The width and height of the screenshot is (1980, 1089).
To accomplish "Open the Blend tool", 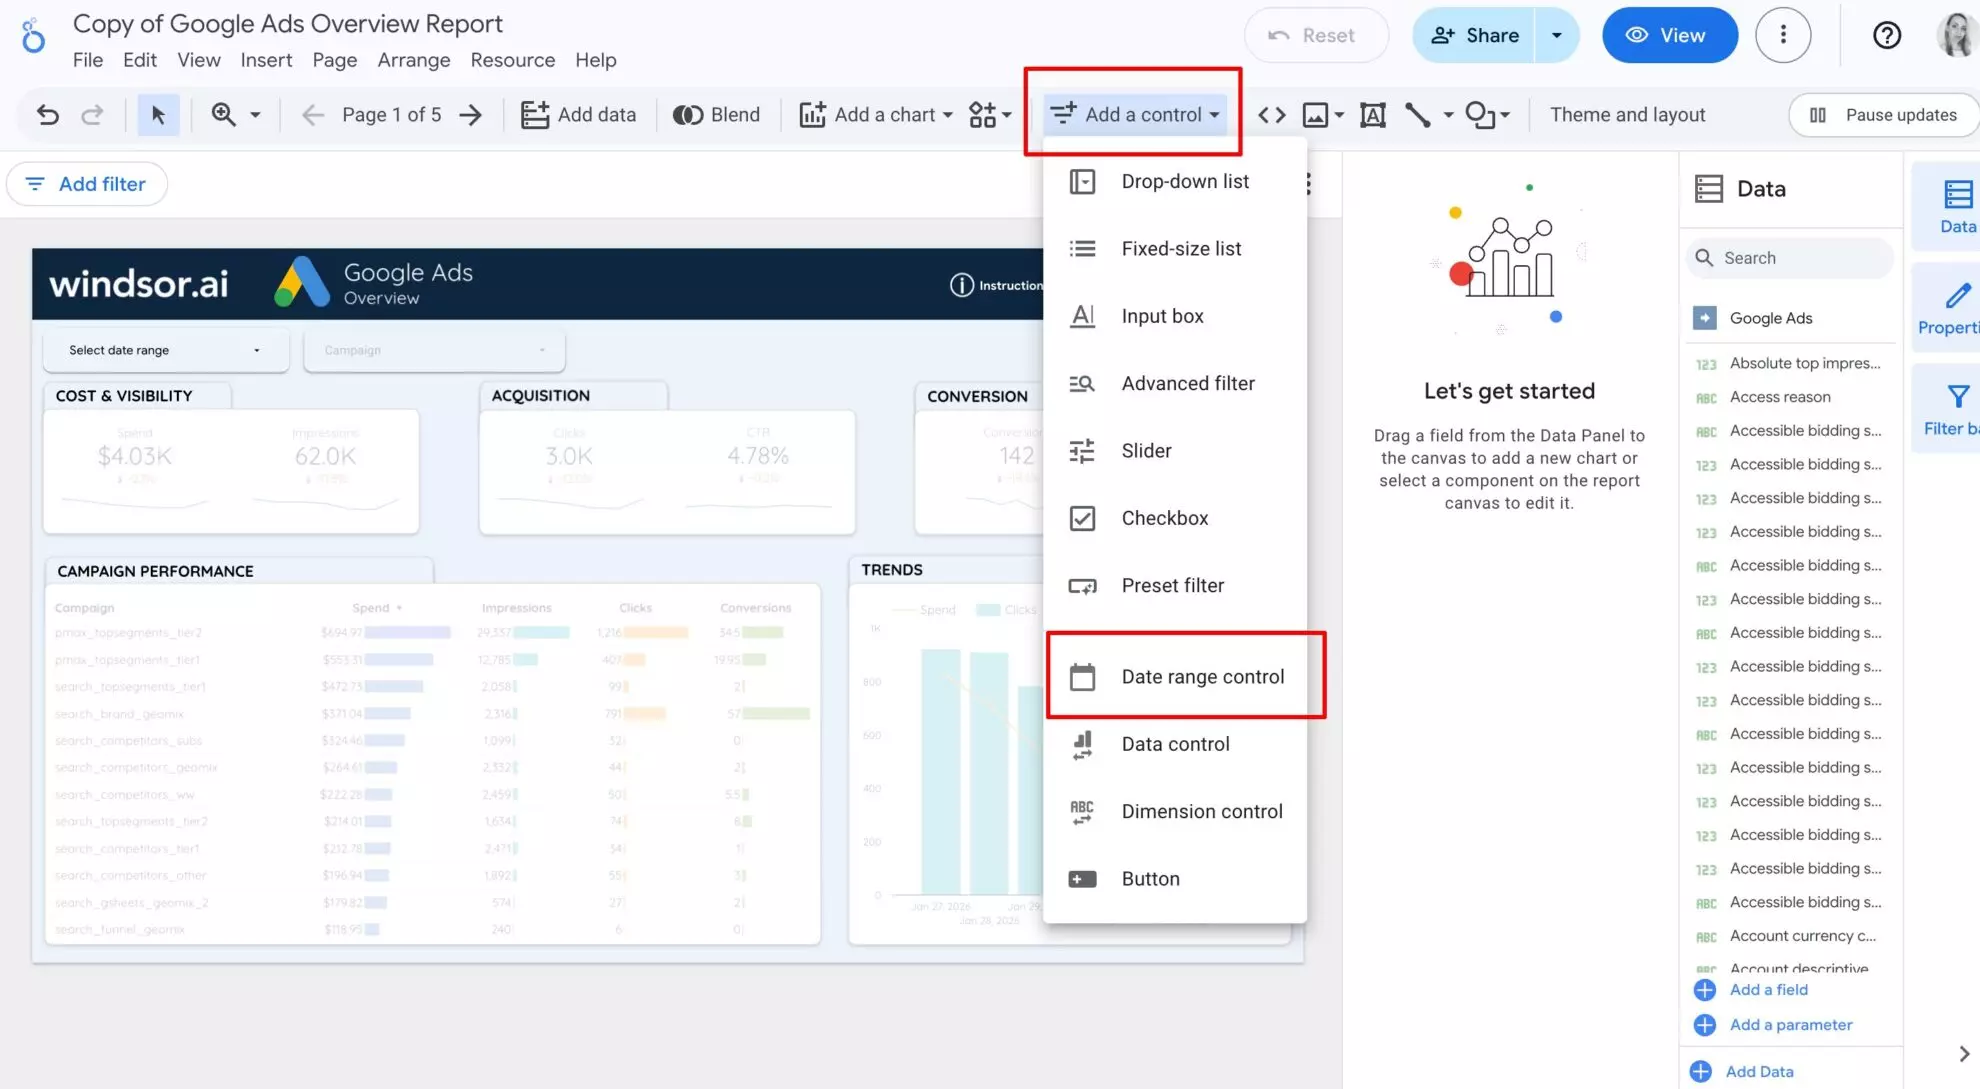I will pos(717,114).
